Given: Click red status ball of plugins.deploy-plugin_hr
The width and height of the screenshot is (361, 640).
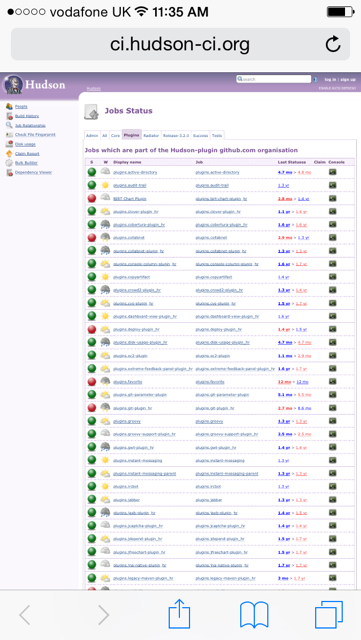Looking at the screenshot, I should click(x=92, y=329).
